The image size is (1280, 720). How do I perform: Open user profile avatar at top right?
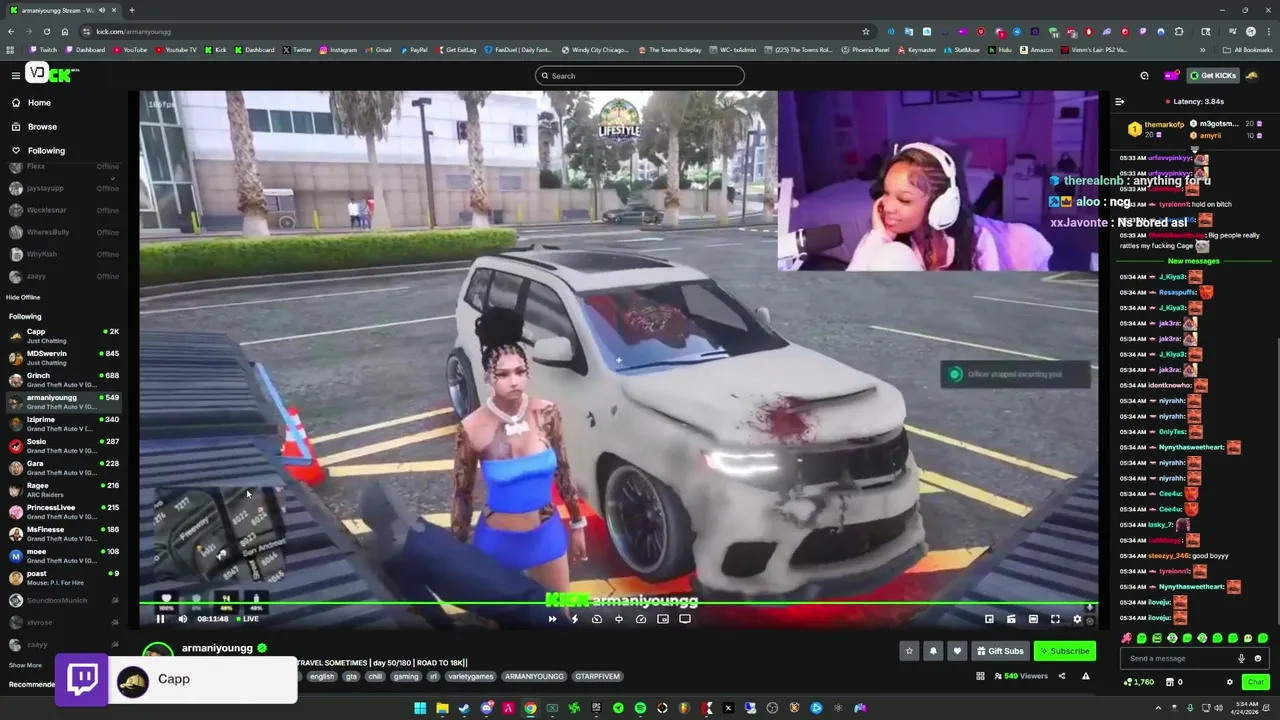point(1252,76)
